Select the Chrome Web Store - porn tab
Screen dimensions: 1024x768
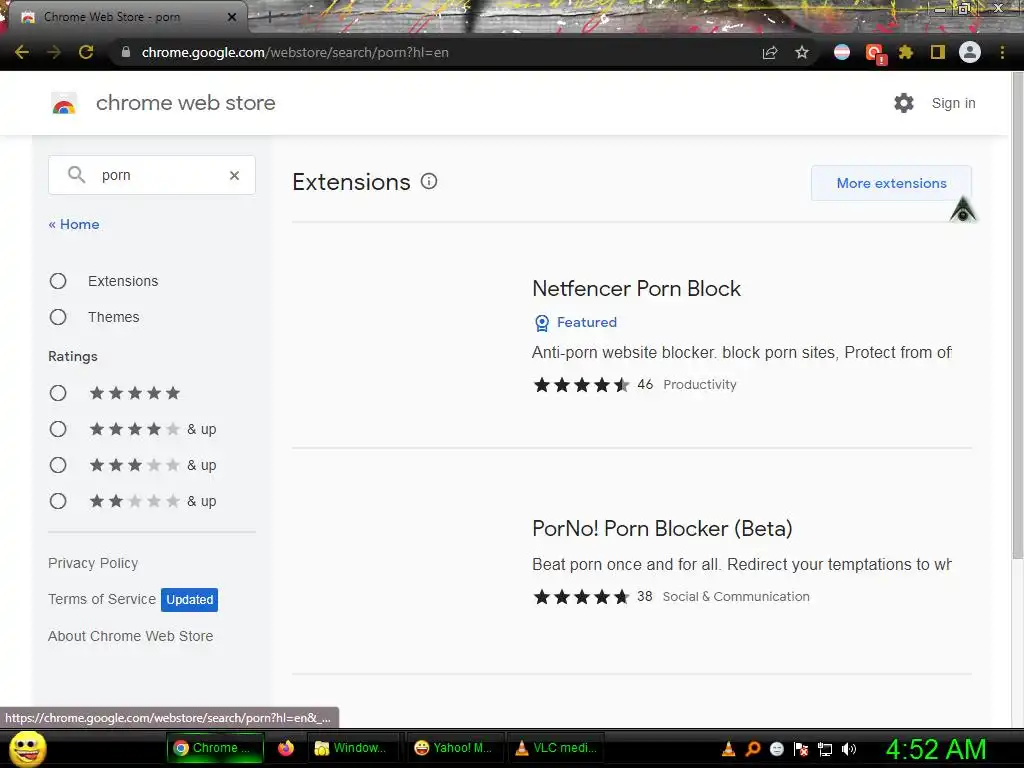pos(127,17)
